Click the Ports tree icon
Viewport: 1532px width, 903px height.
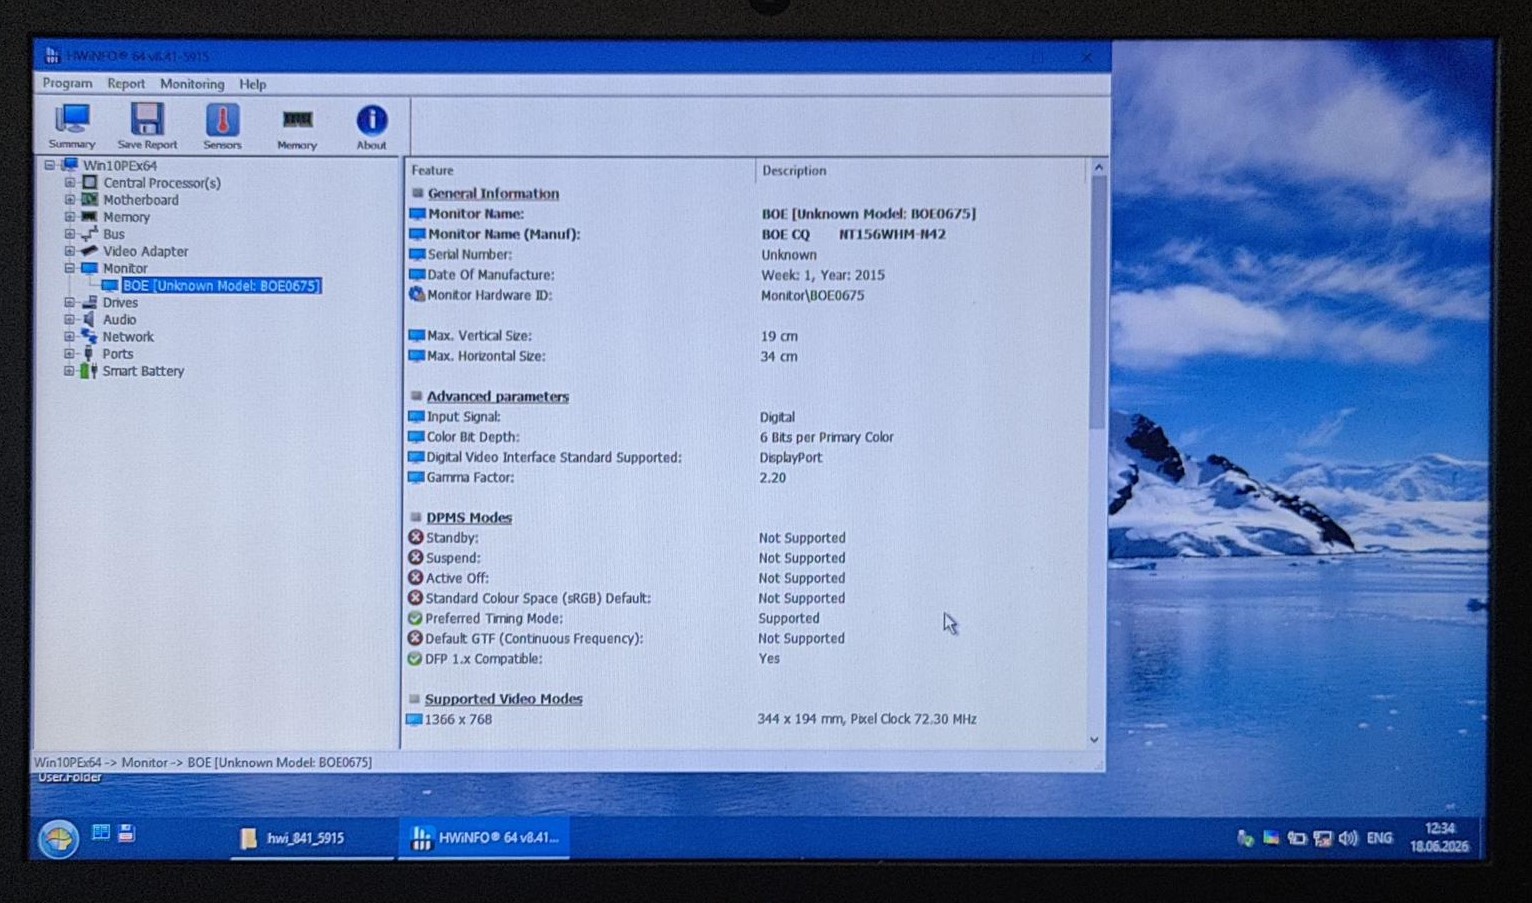pos(89,353)
